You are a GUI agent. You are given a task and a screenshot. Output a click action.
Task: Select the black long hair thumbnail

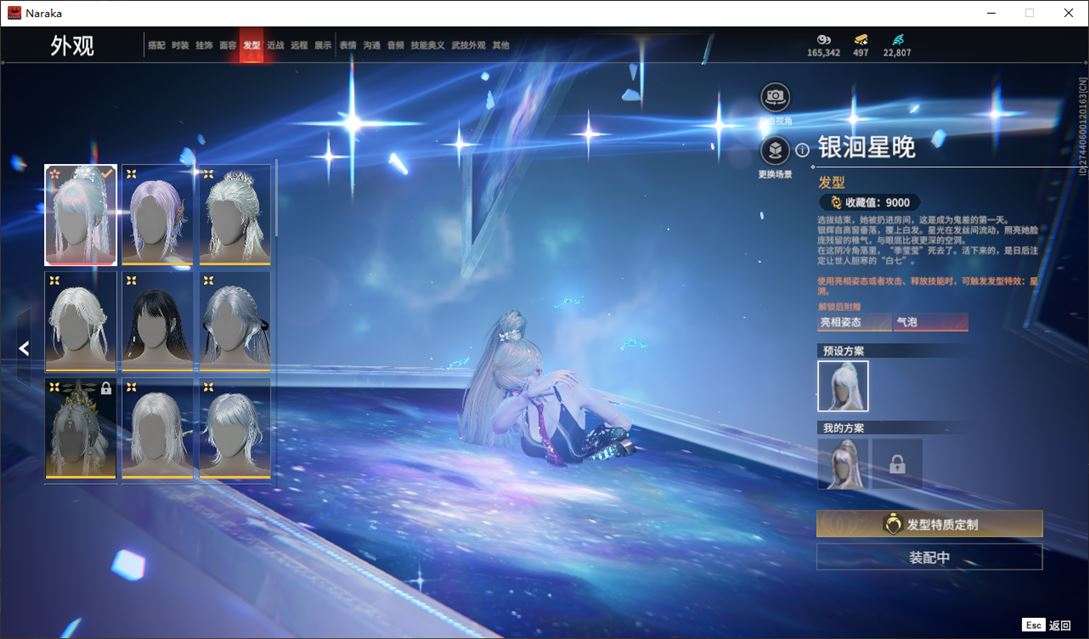(158, 322)
